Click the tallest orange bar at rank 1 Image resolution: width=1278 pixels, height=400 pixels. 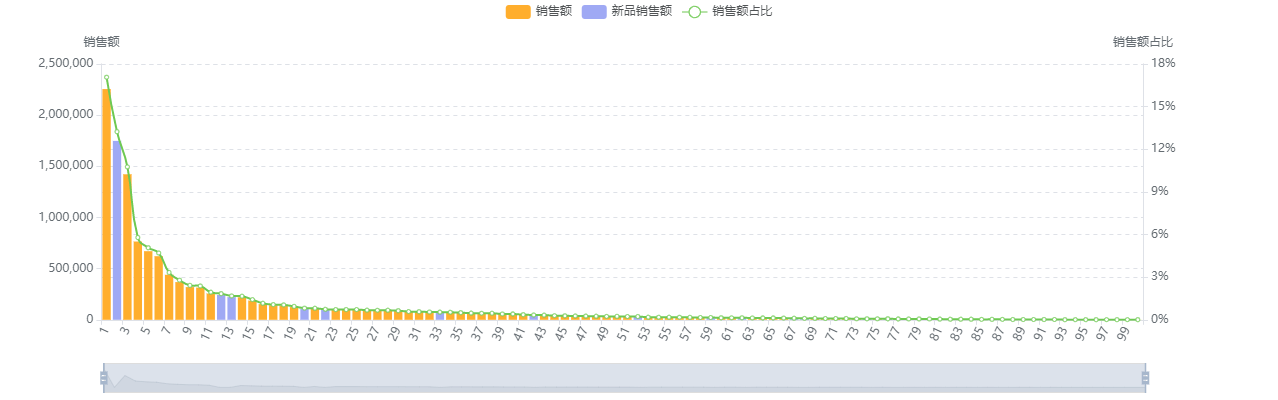106,205
